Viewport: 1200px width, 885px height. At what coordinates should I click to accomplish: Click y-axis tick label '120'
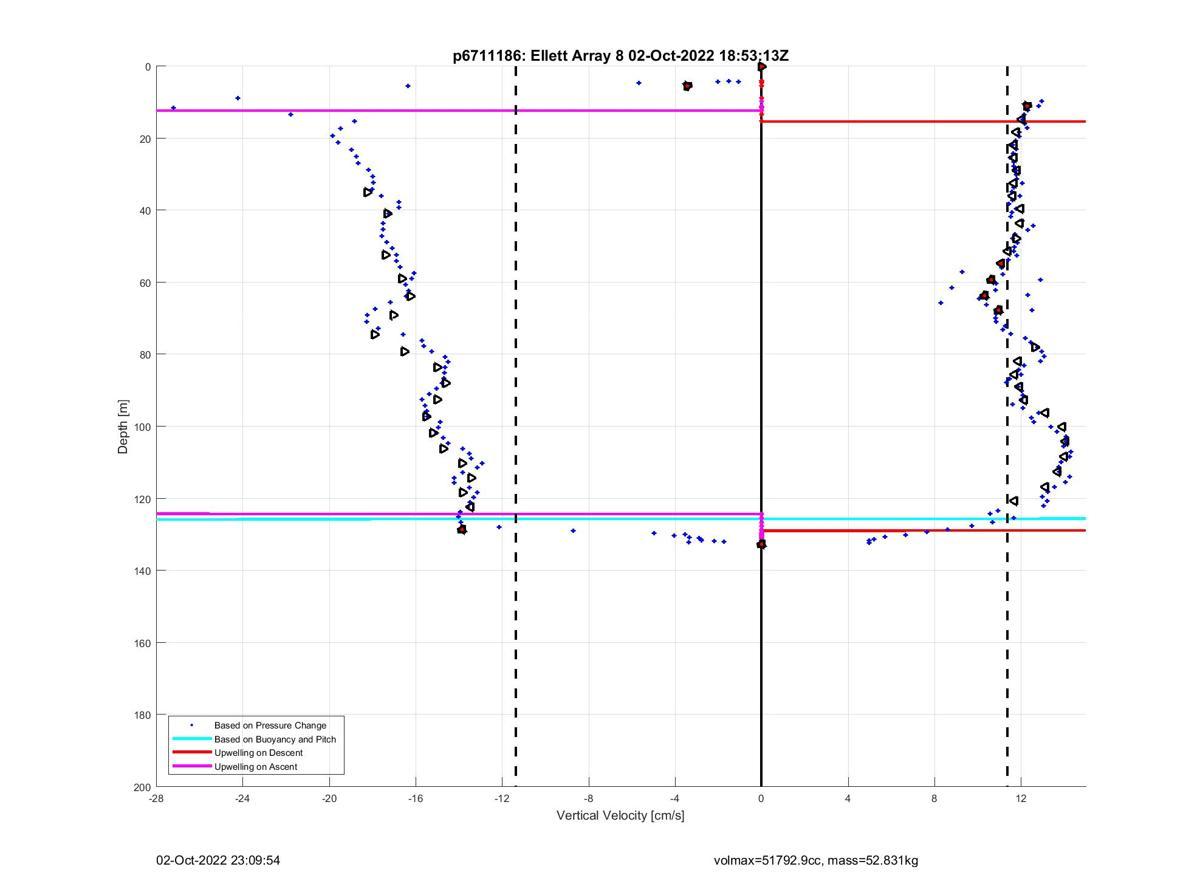[x=142, y=499]
